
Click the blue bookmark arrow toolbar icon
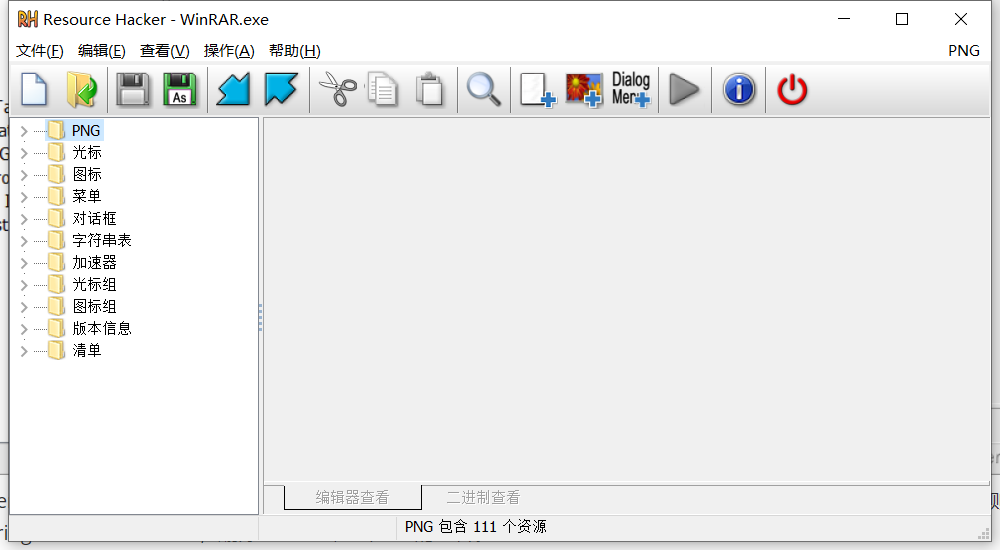281,89
